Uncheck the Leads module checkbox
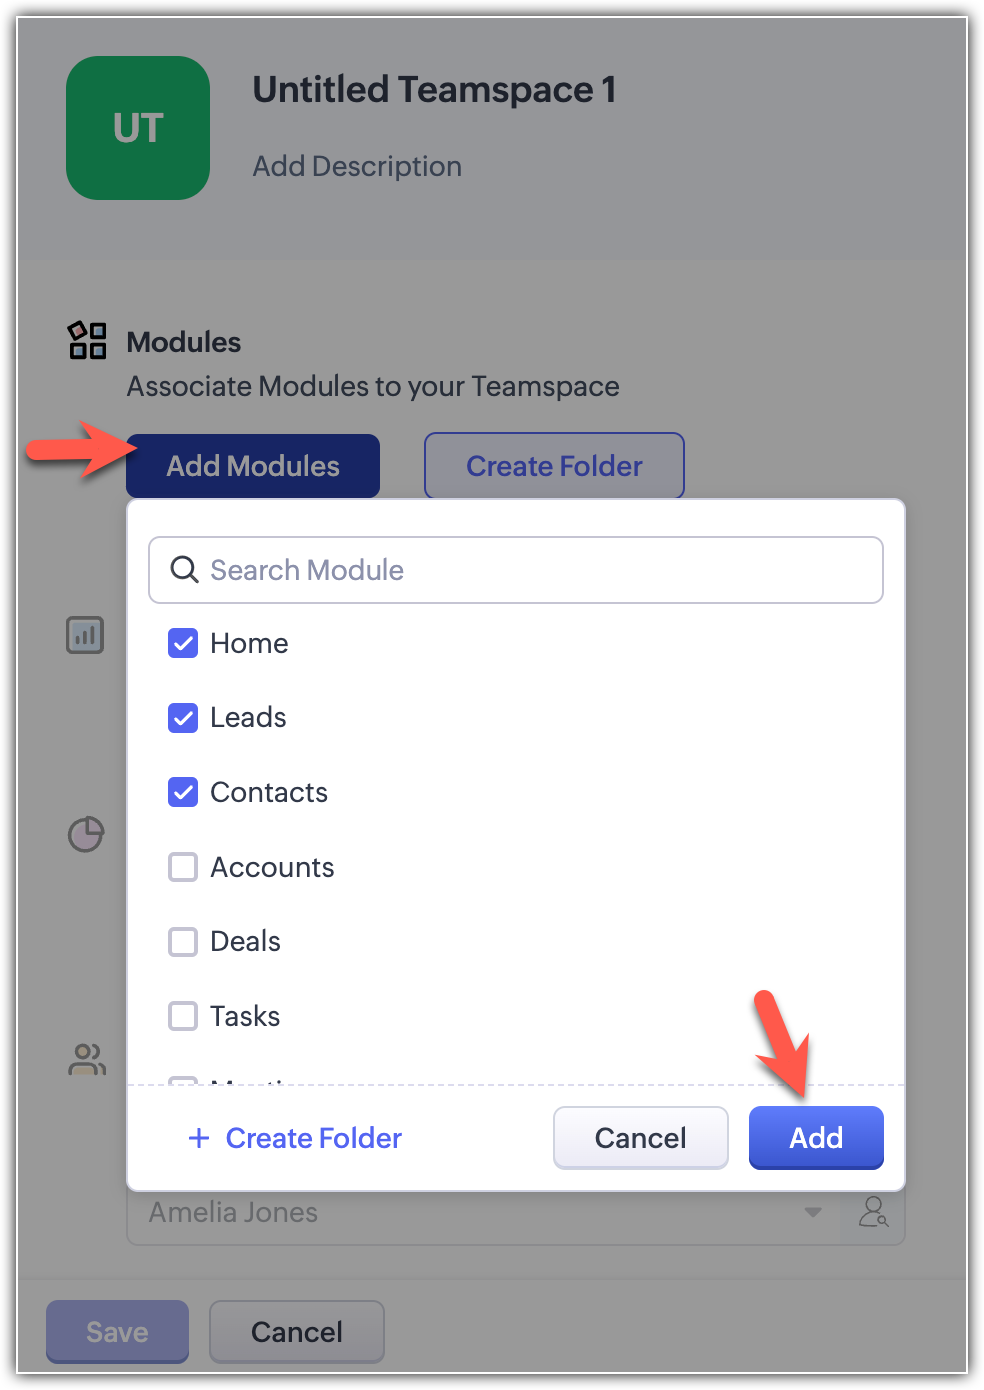 183,717
